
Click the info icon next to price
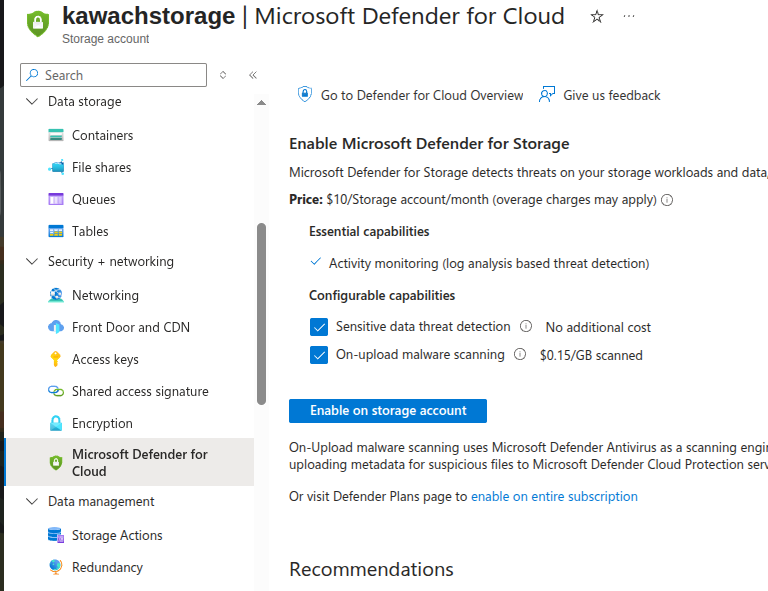point(667,200)
